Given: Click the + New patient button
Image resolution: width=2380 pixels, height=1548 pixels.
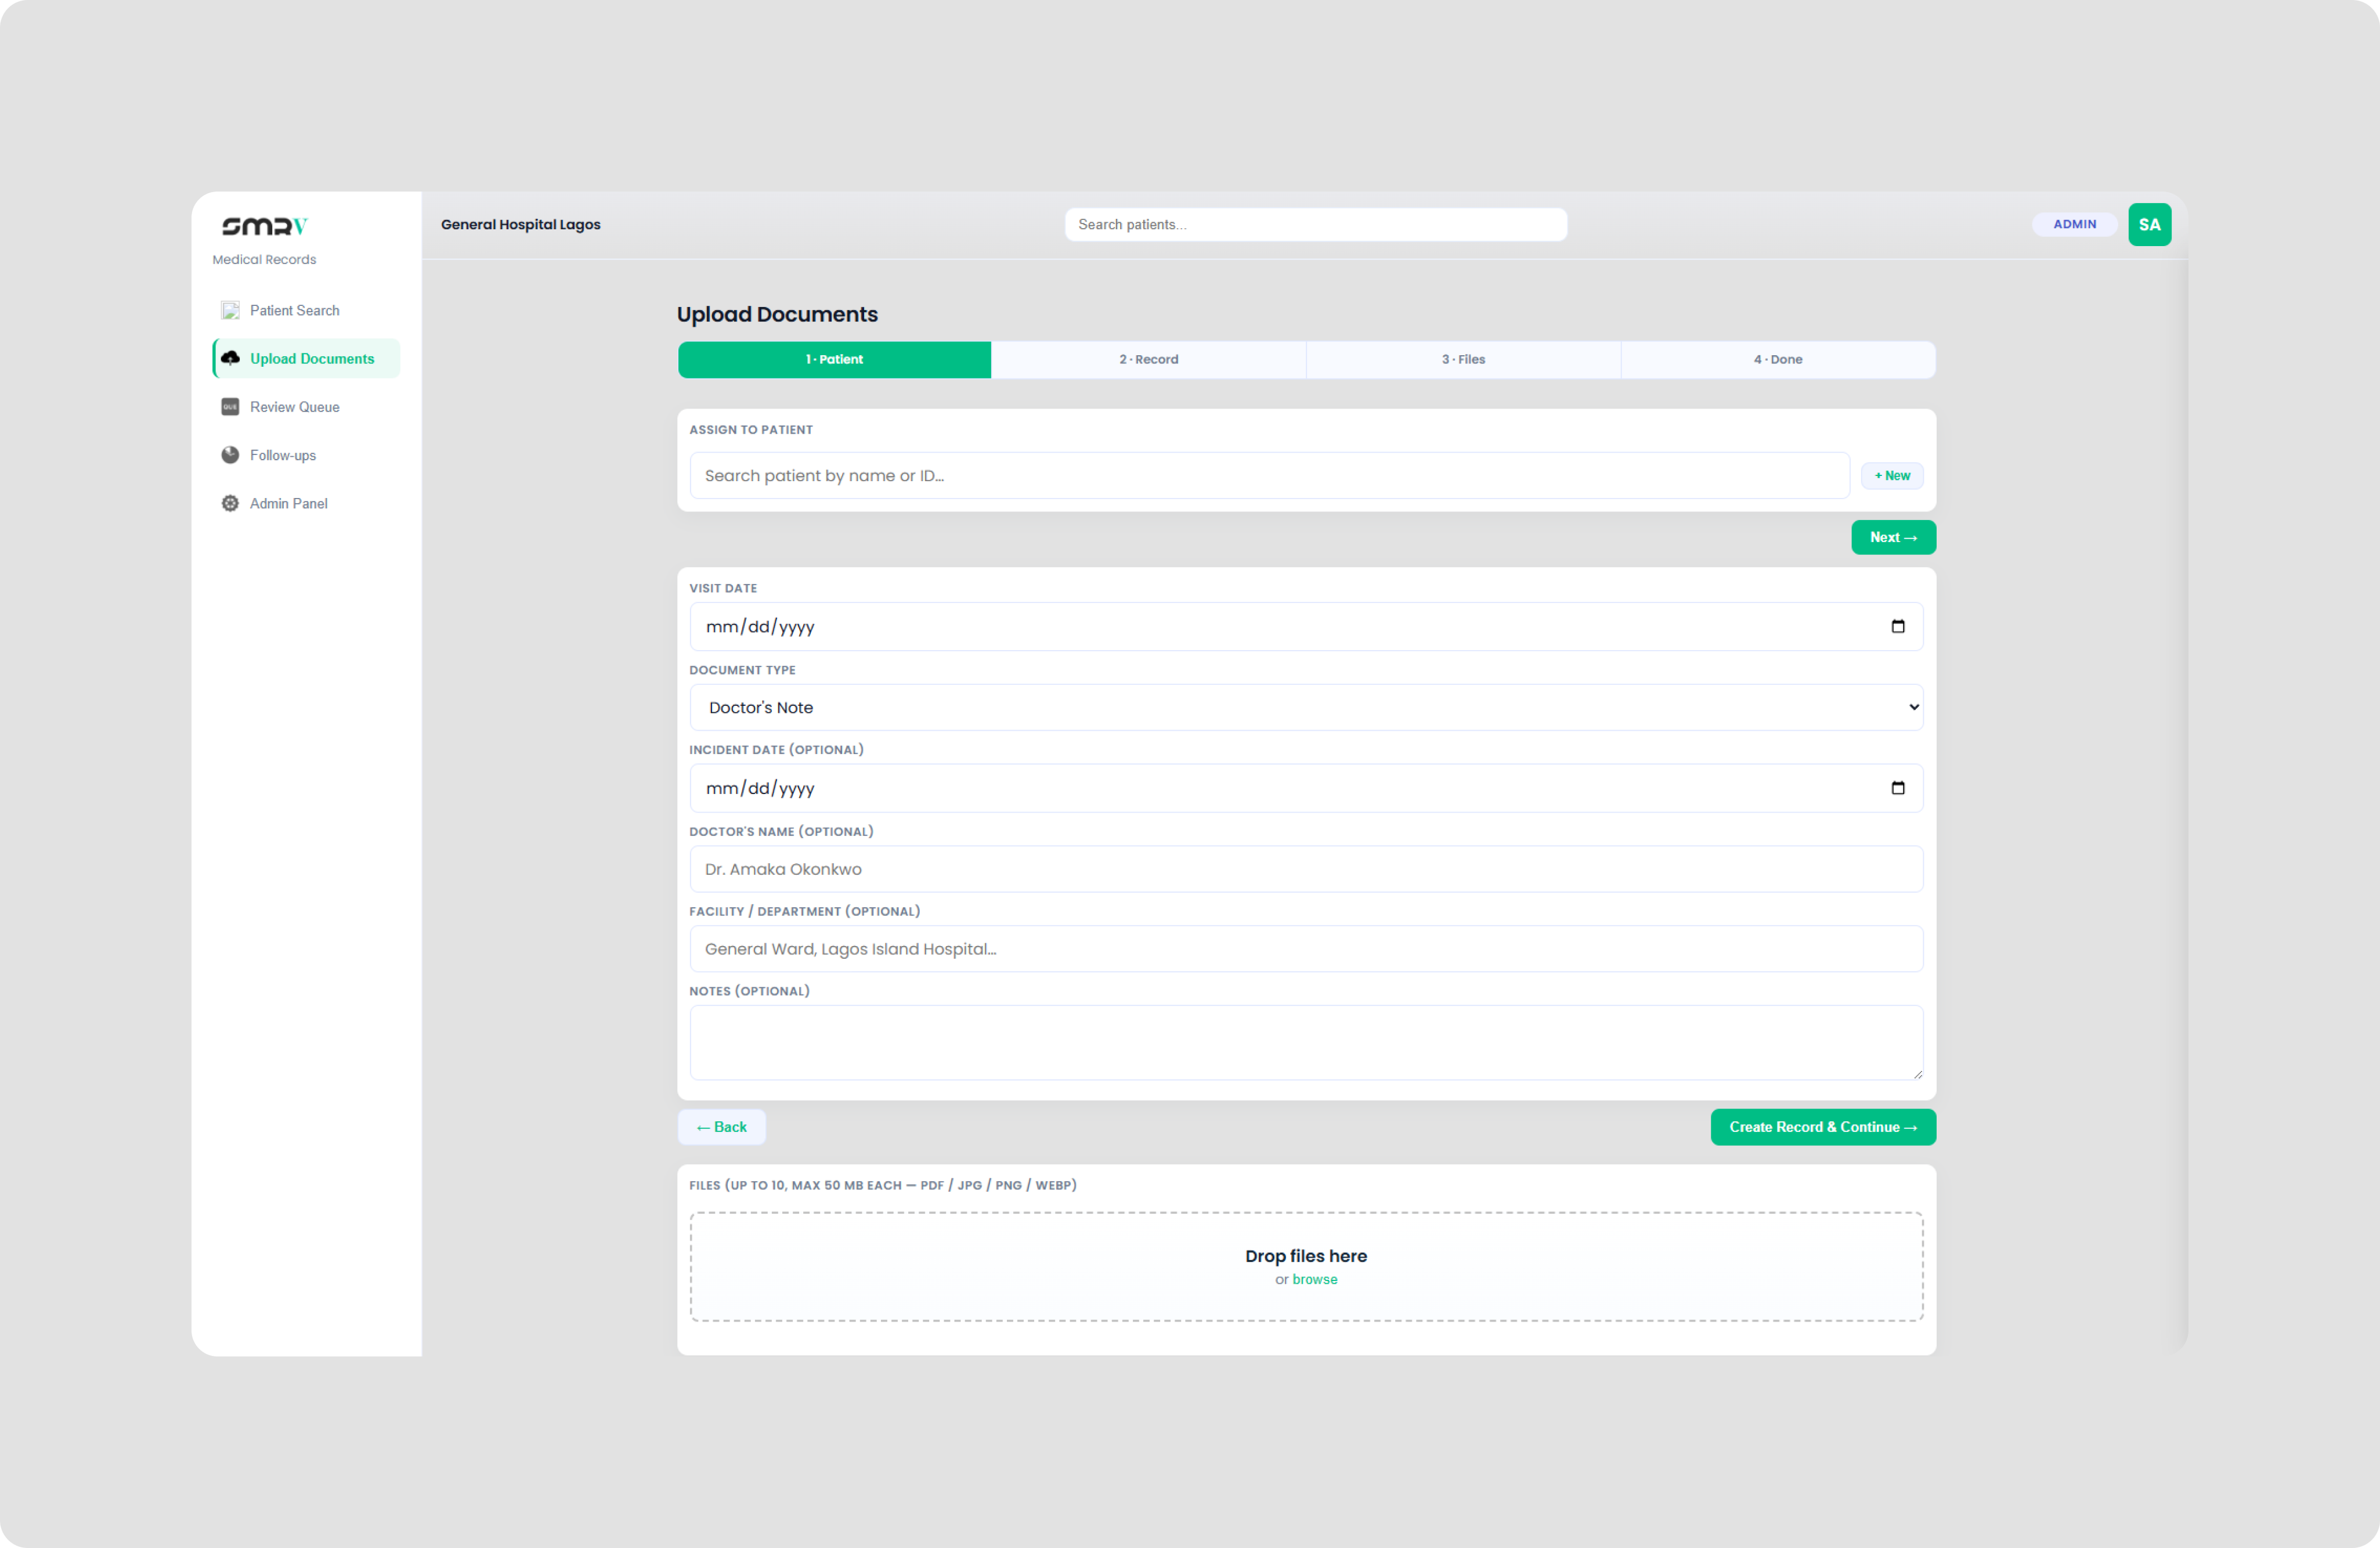Looking at the screenshot, I should (1891, 475).
